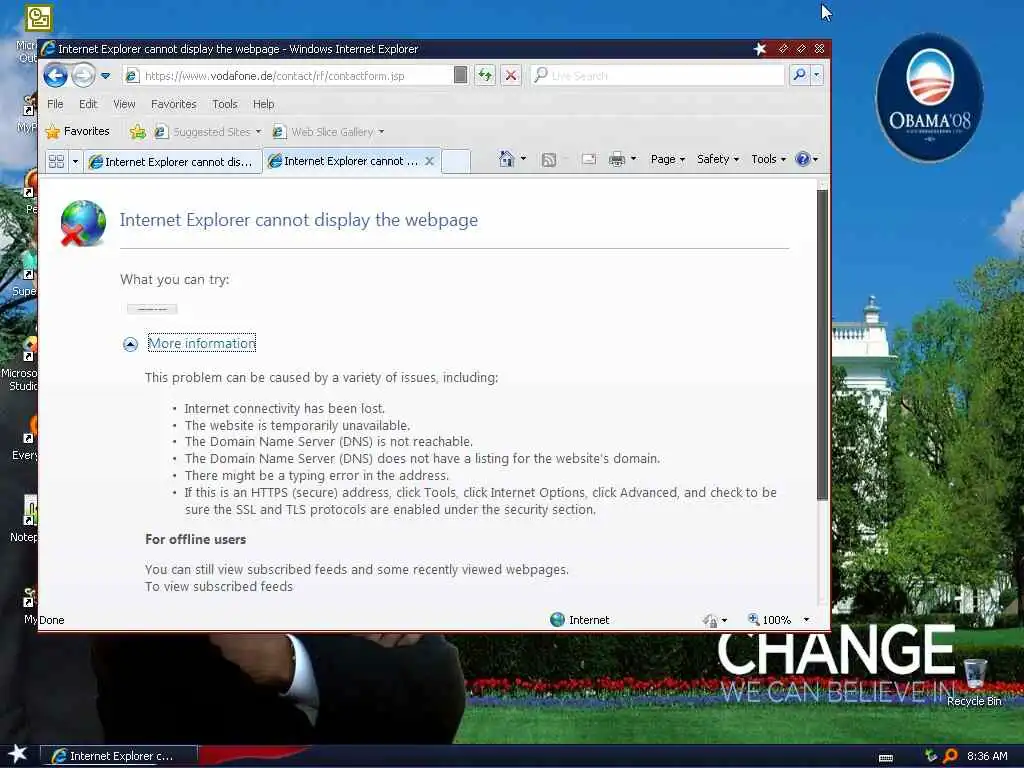Click the Forward navigation arrow button
The height and width of the screenshot is (768, 1024).
83,76
